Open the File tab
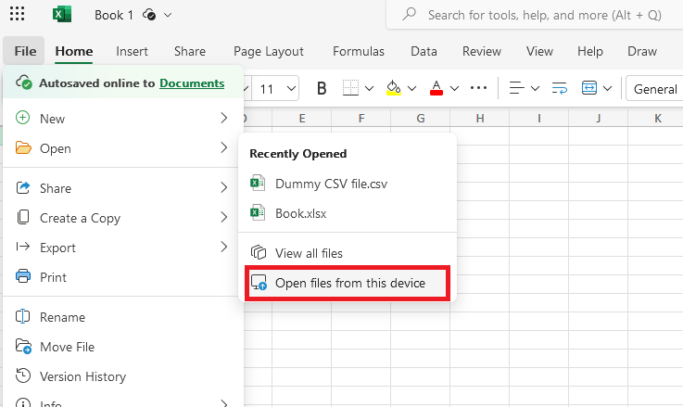This screenshot has height=407, width=683. (25, 51)
